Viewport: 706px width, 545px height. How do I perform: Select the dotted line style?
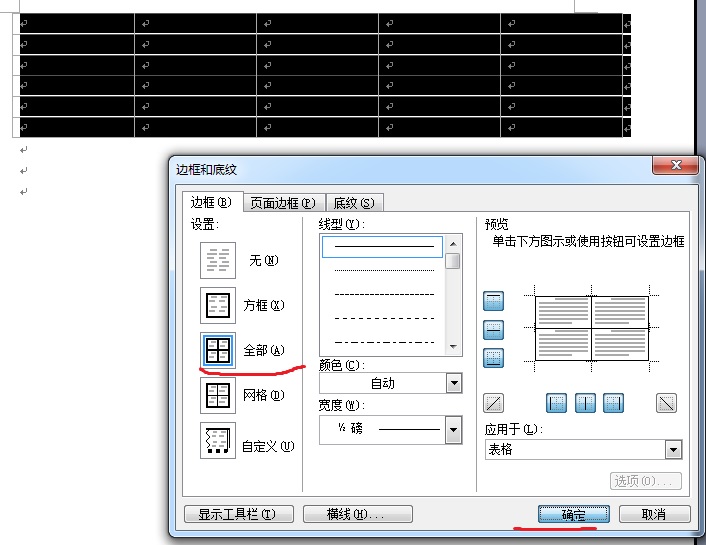[x=384, y=270]
